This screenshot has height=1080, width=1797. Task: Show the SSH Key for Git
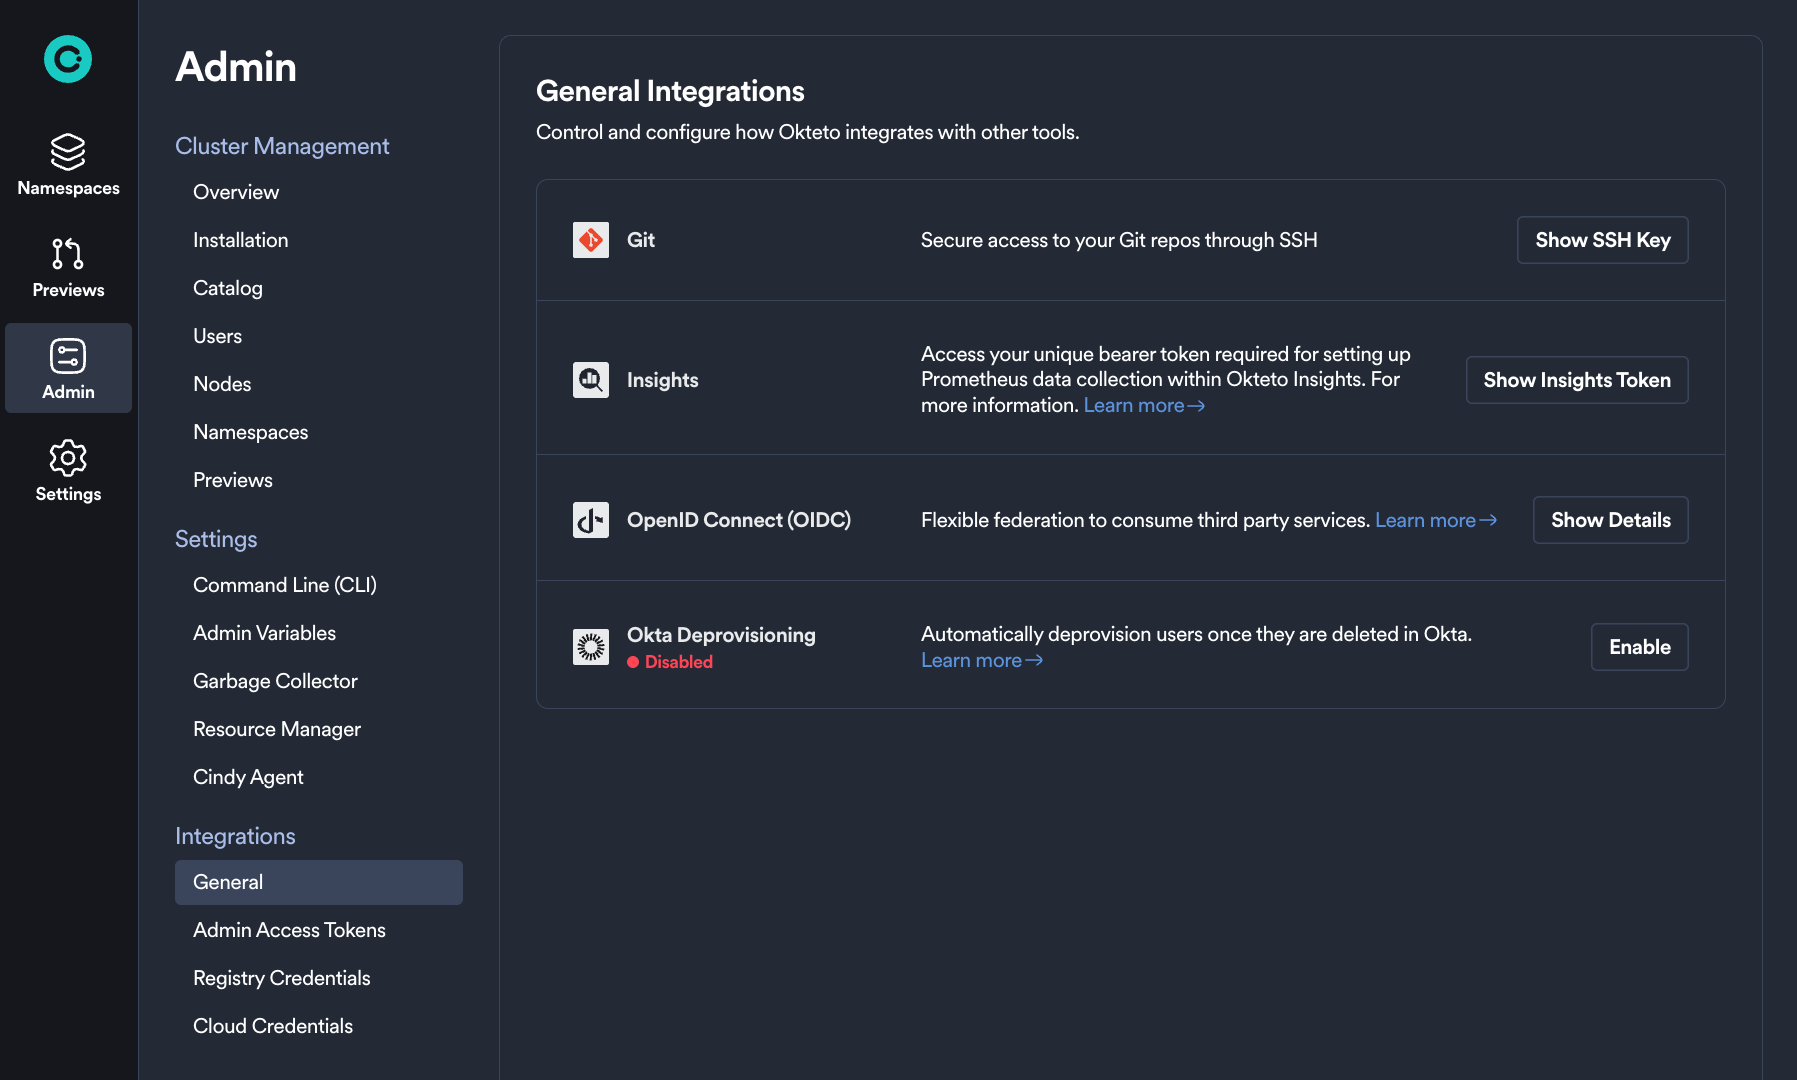1602,240
